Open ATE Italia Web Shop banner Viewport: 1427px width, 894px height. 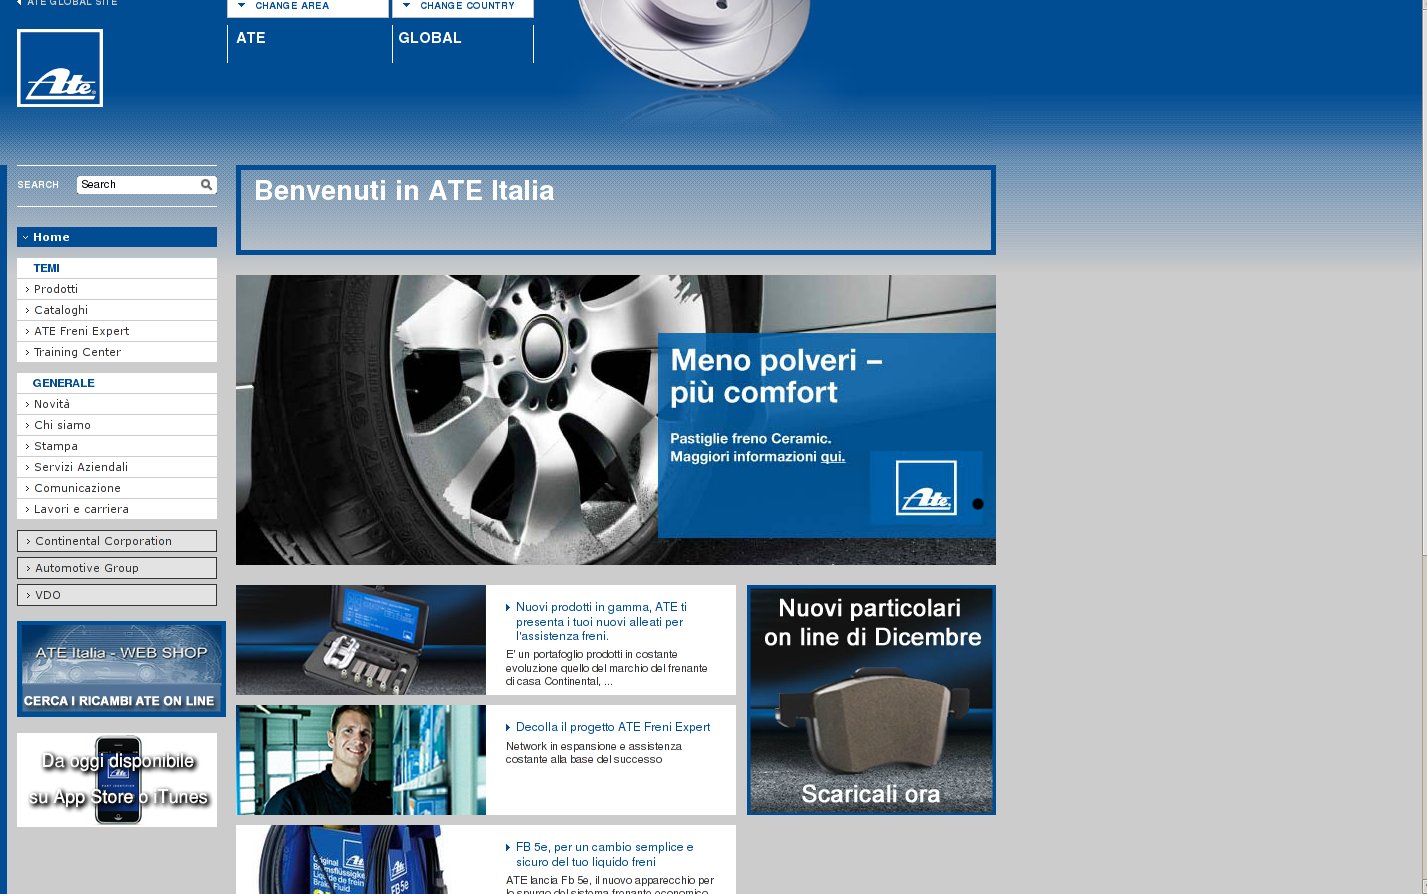point(121,669)
